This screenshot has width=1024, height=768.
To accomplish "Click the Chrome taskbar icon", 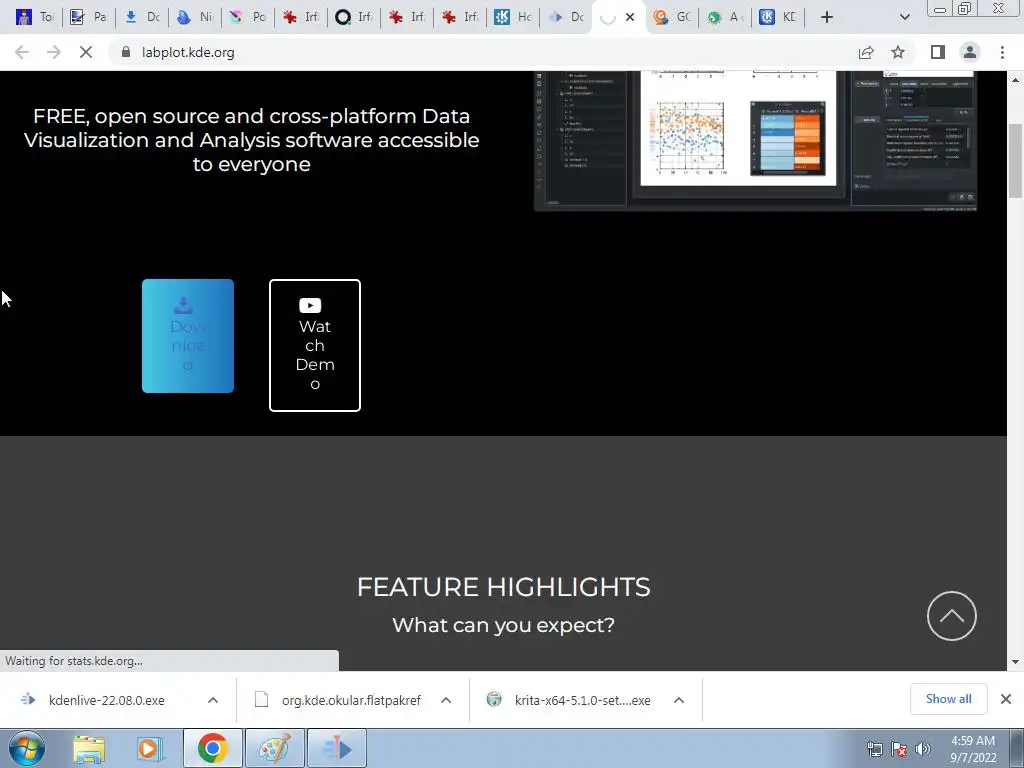I will (212, 748).
